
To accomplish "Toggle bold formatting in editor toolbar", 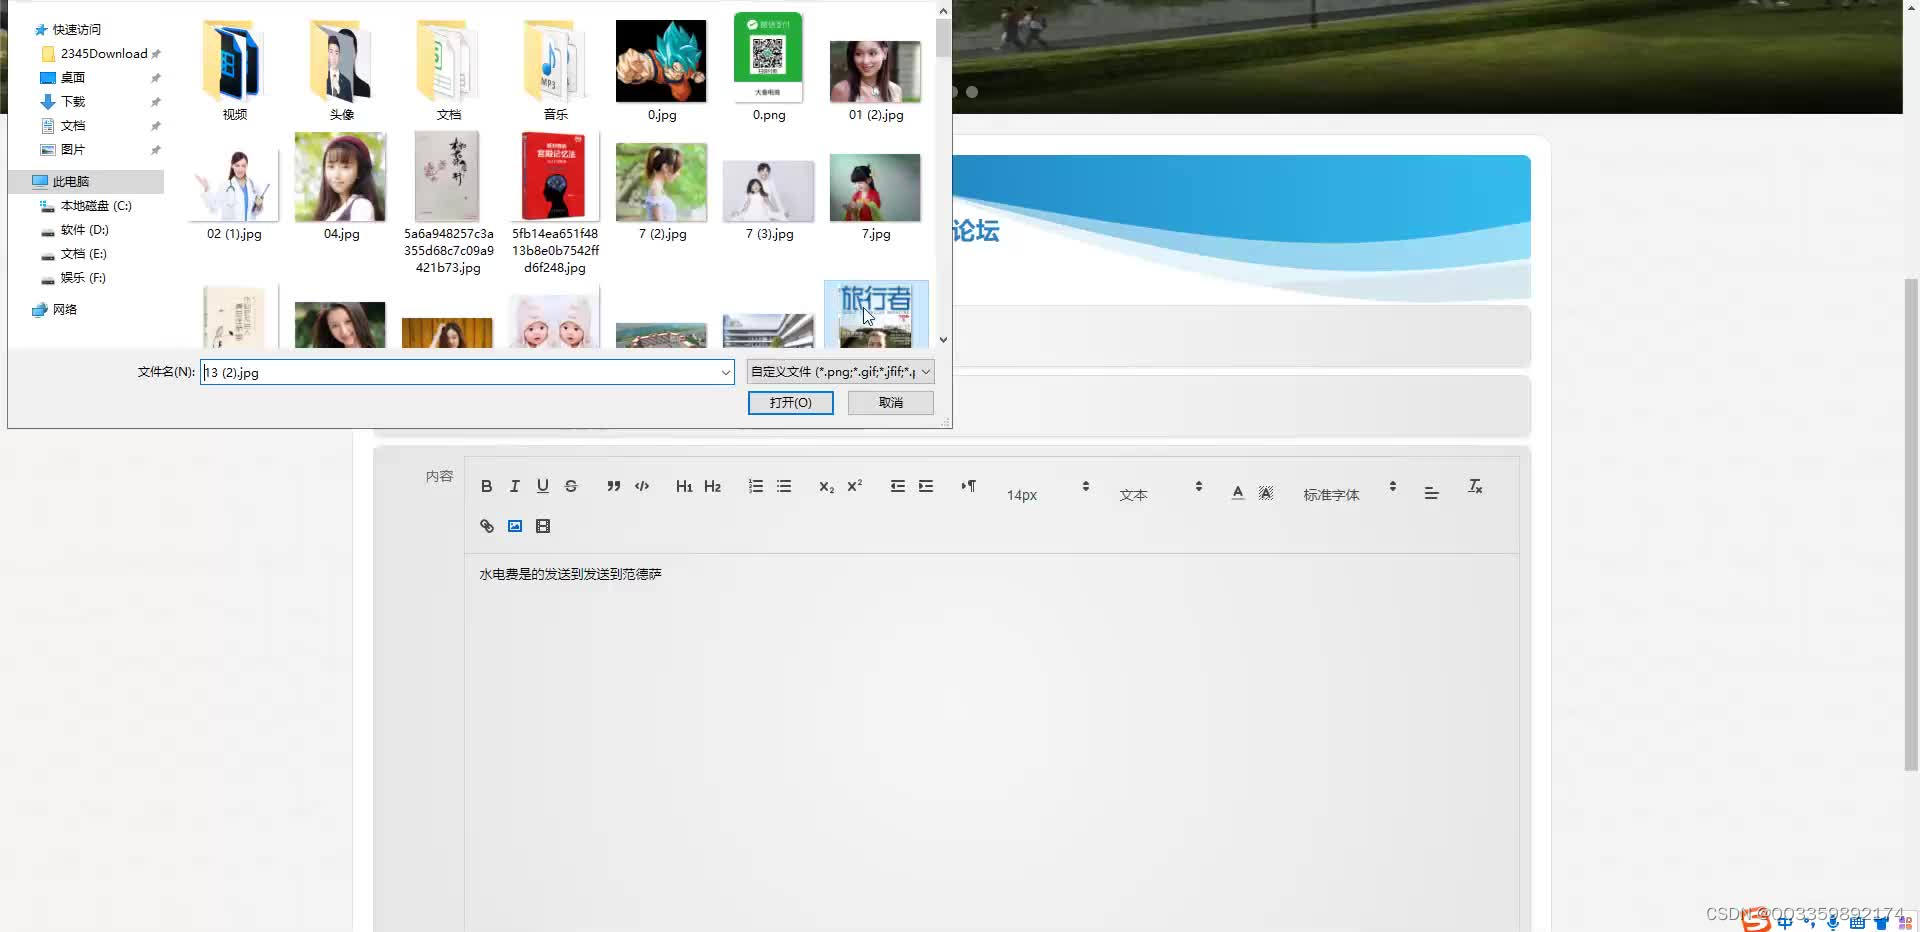I will (x=486, y=486).
